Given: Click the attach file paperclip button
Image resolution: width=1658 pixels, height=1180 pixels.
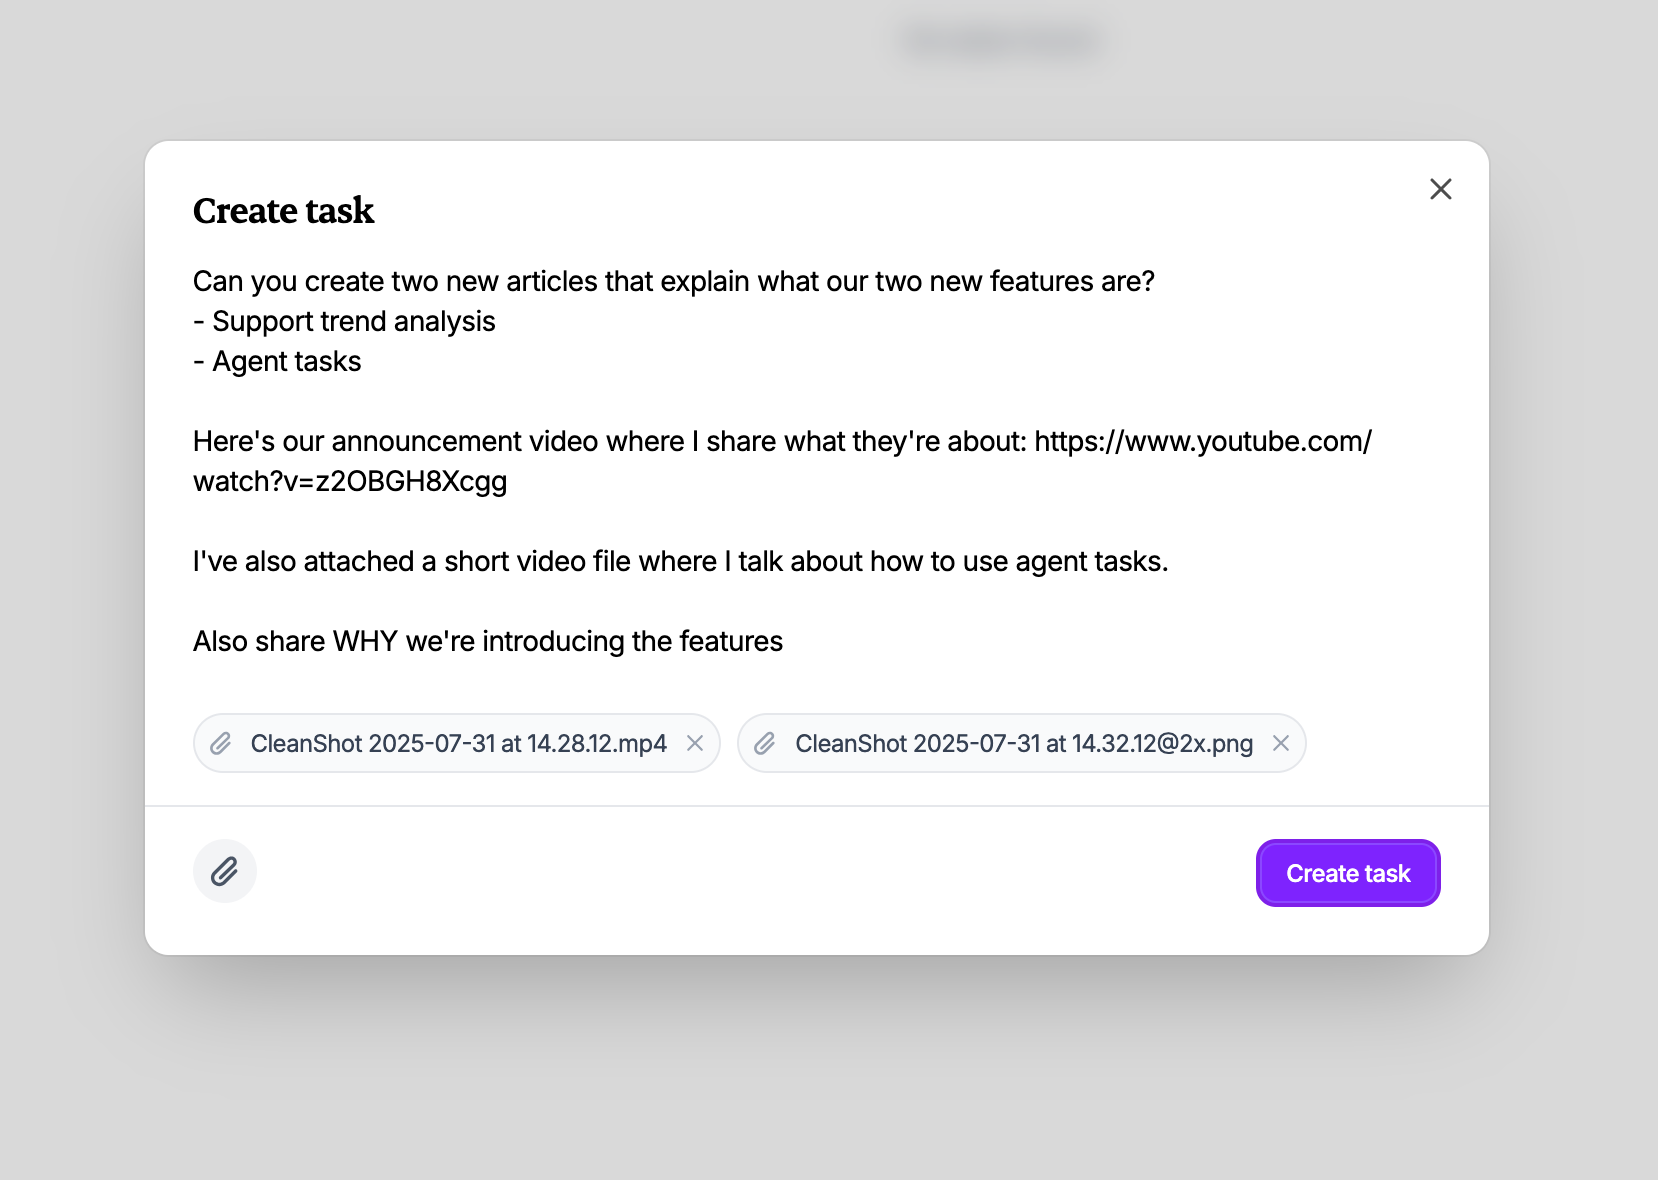Looking at the screenshot, I should [x=225, y=871].
